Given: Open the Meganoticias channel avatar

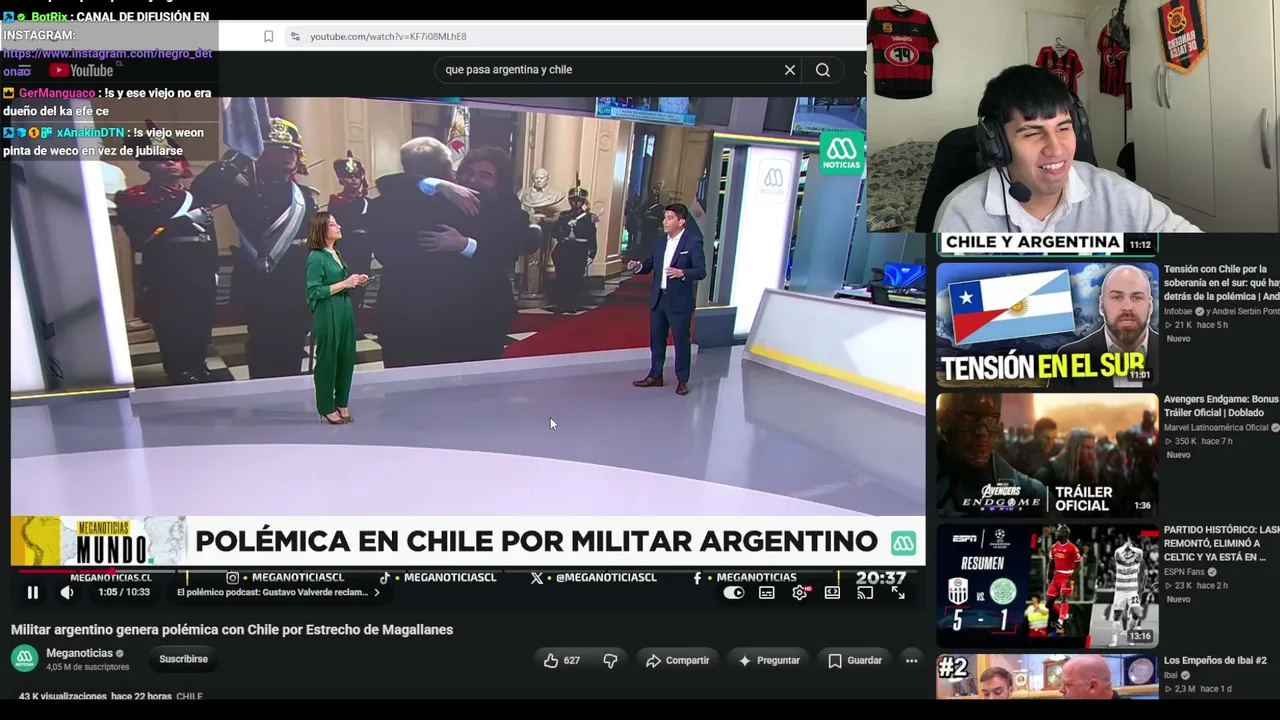Looking at the screenshot, I should pos(25,659).
